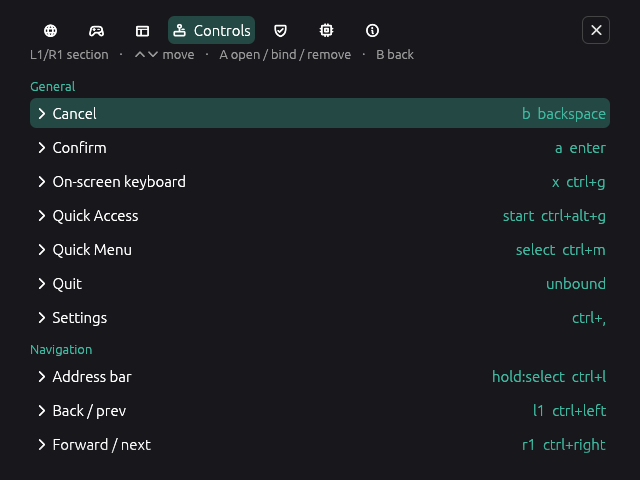Select the Quit row label
The image size is (640, 480).
[67, 284]
